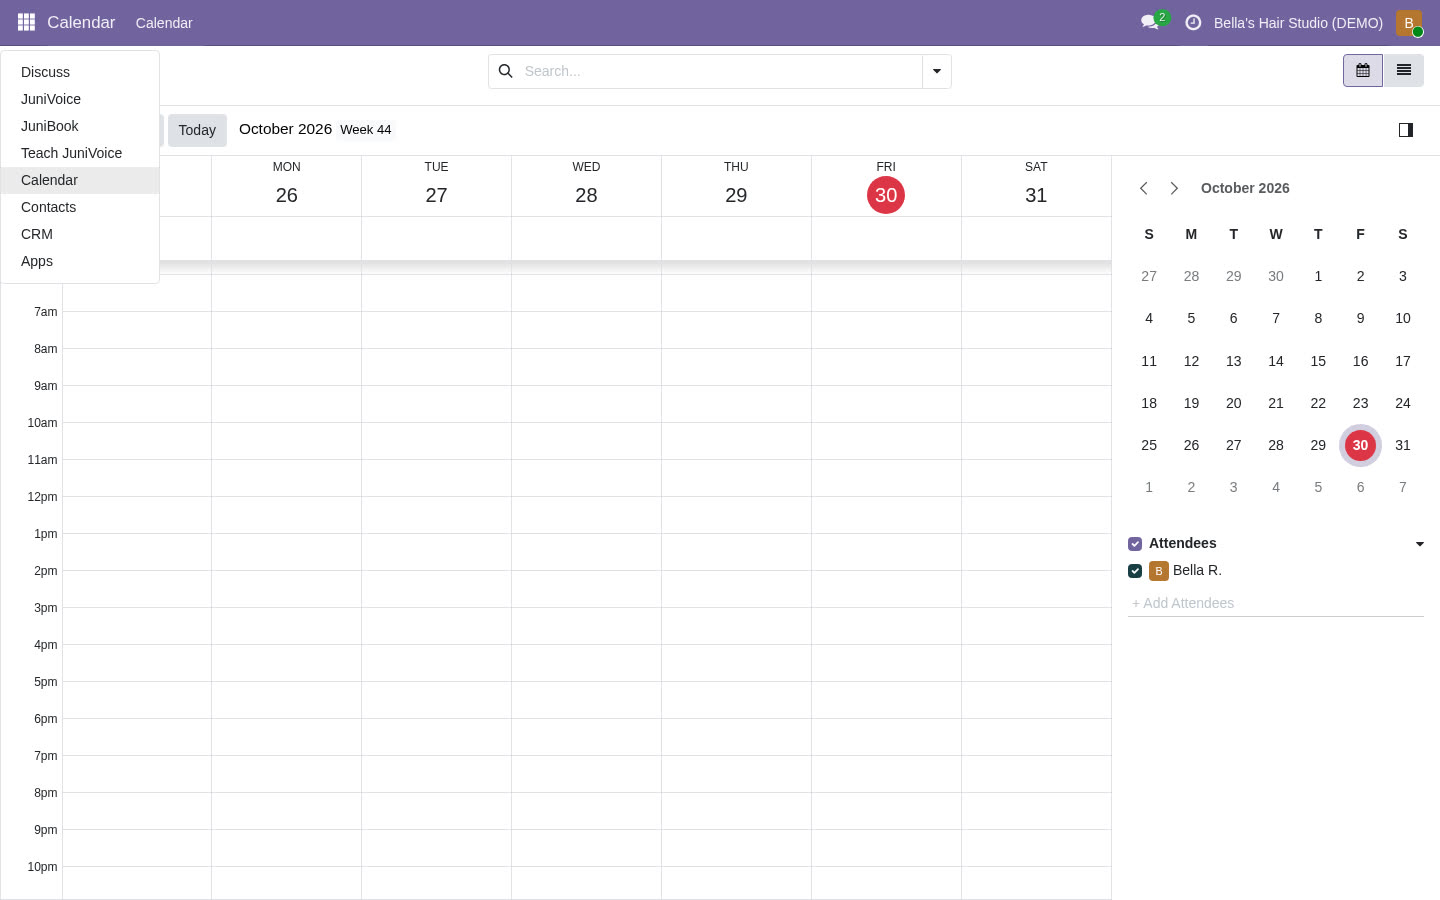Open Discuss from the apps menu

tap(80, 72)
